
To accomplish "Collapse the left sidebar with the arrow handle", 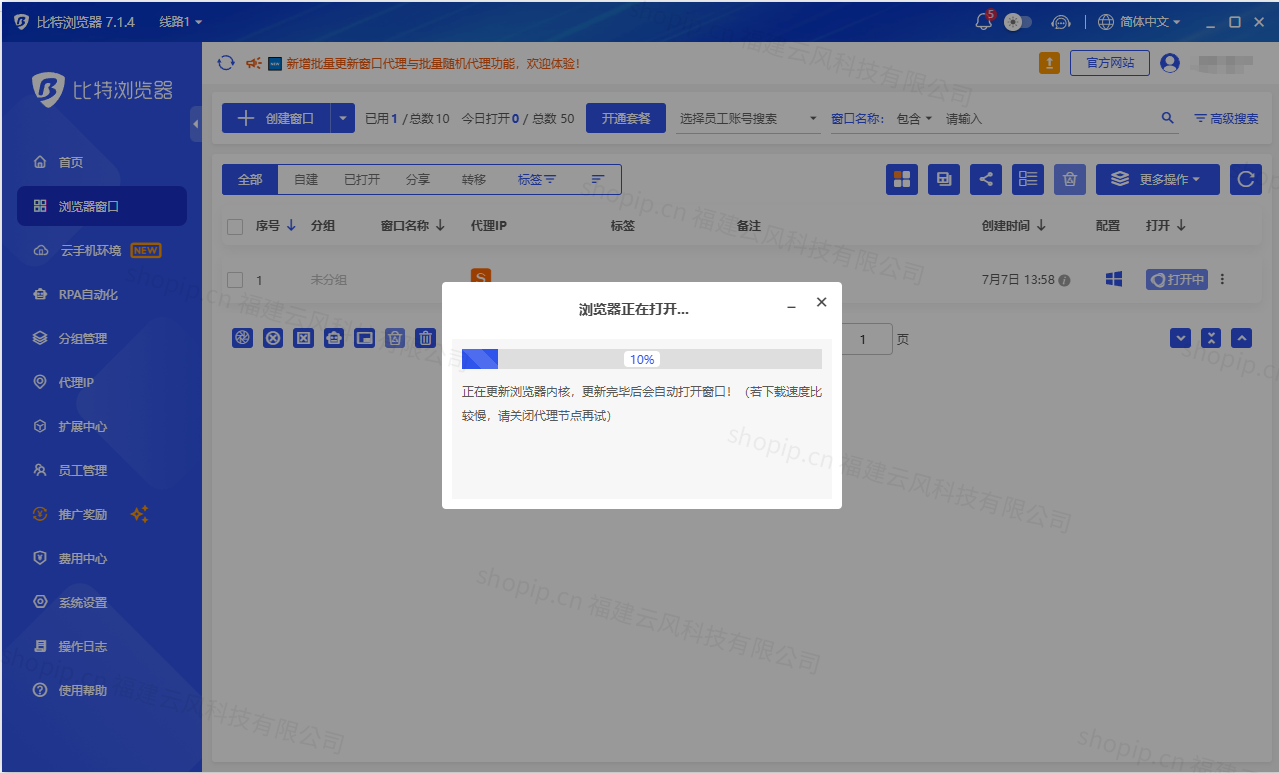I will pyautogui.click(x=195, y=124).
